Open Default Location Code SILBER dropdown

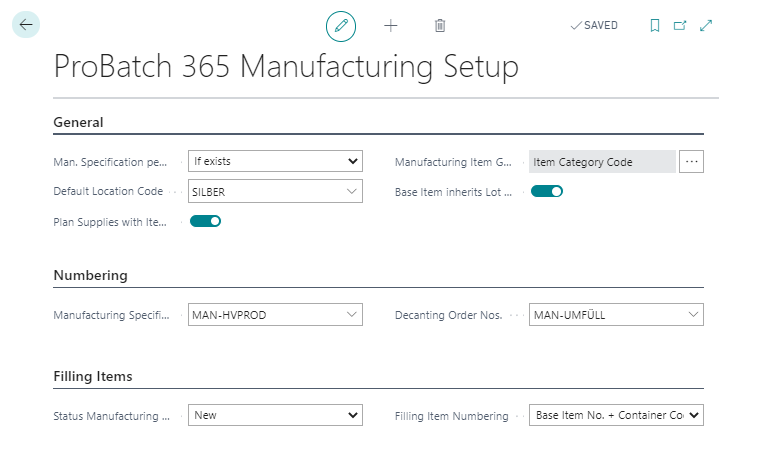pyautogui.click(x=275, y=192)
